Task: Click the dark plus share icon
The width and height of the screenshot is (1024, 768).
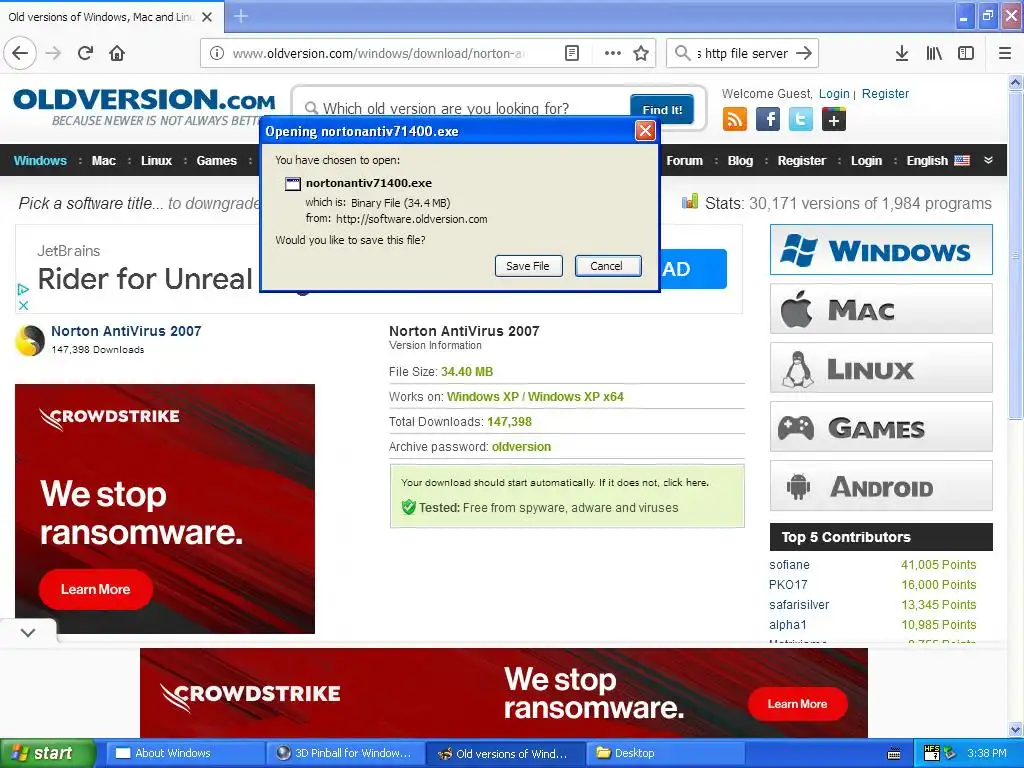Action: (834, 120)
